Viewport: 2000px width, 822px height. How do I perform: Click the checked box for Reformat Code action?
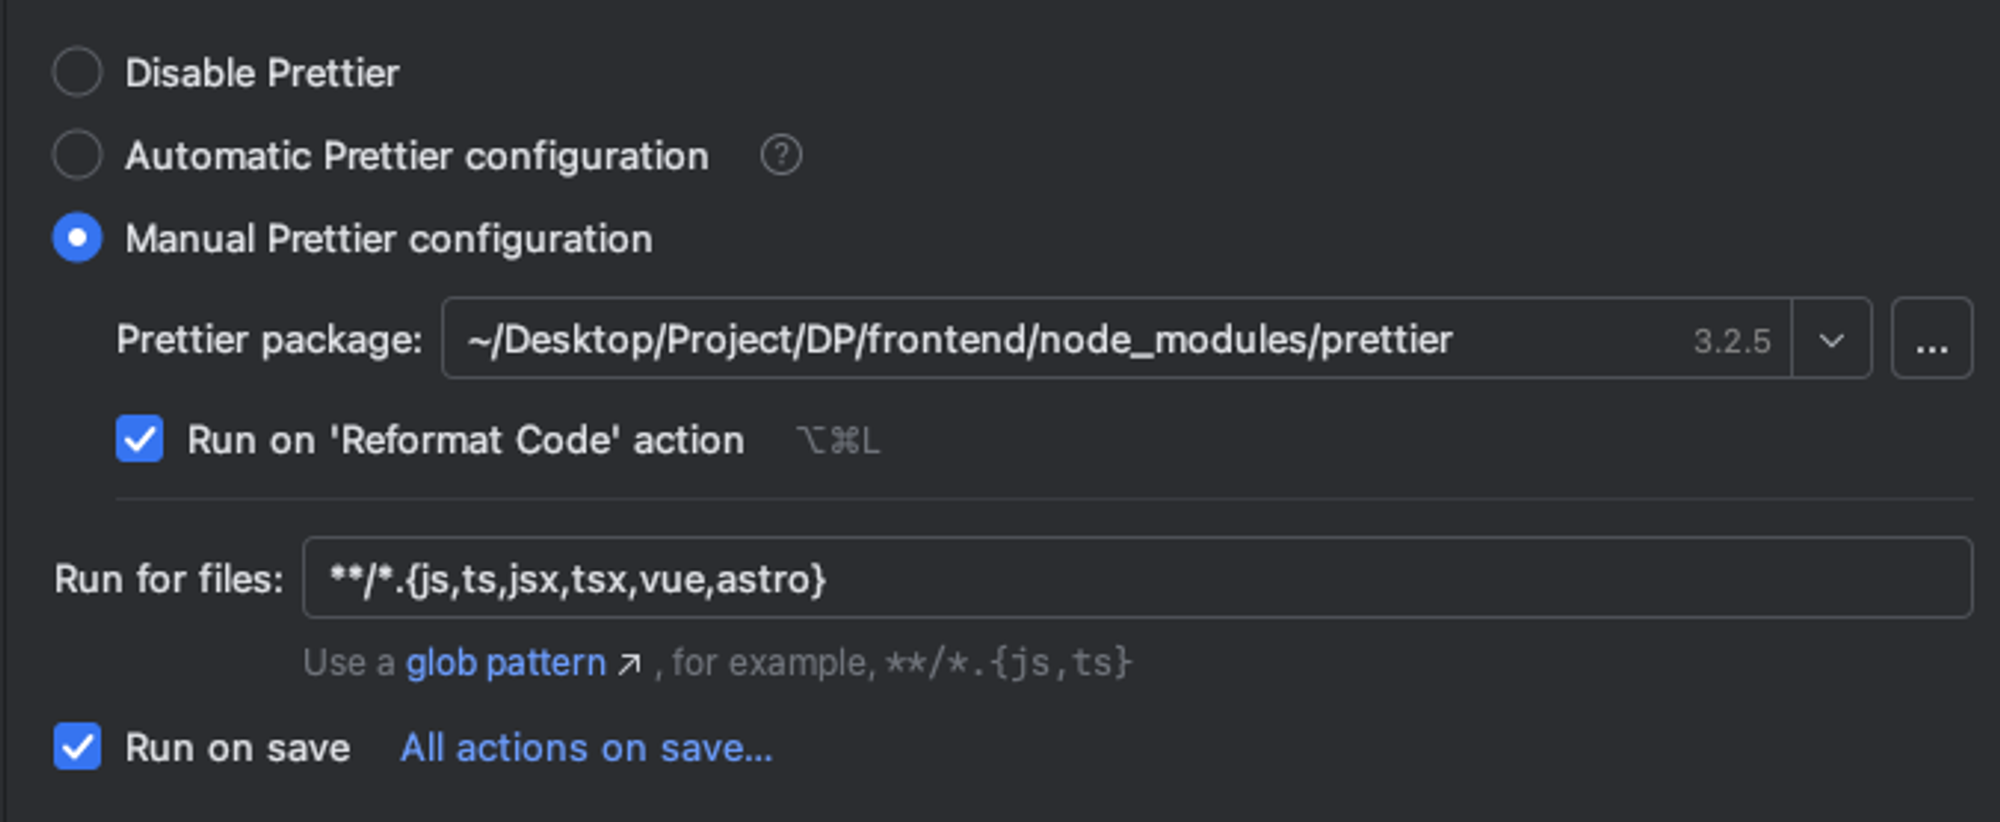140,440
